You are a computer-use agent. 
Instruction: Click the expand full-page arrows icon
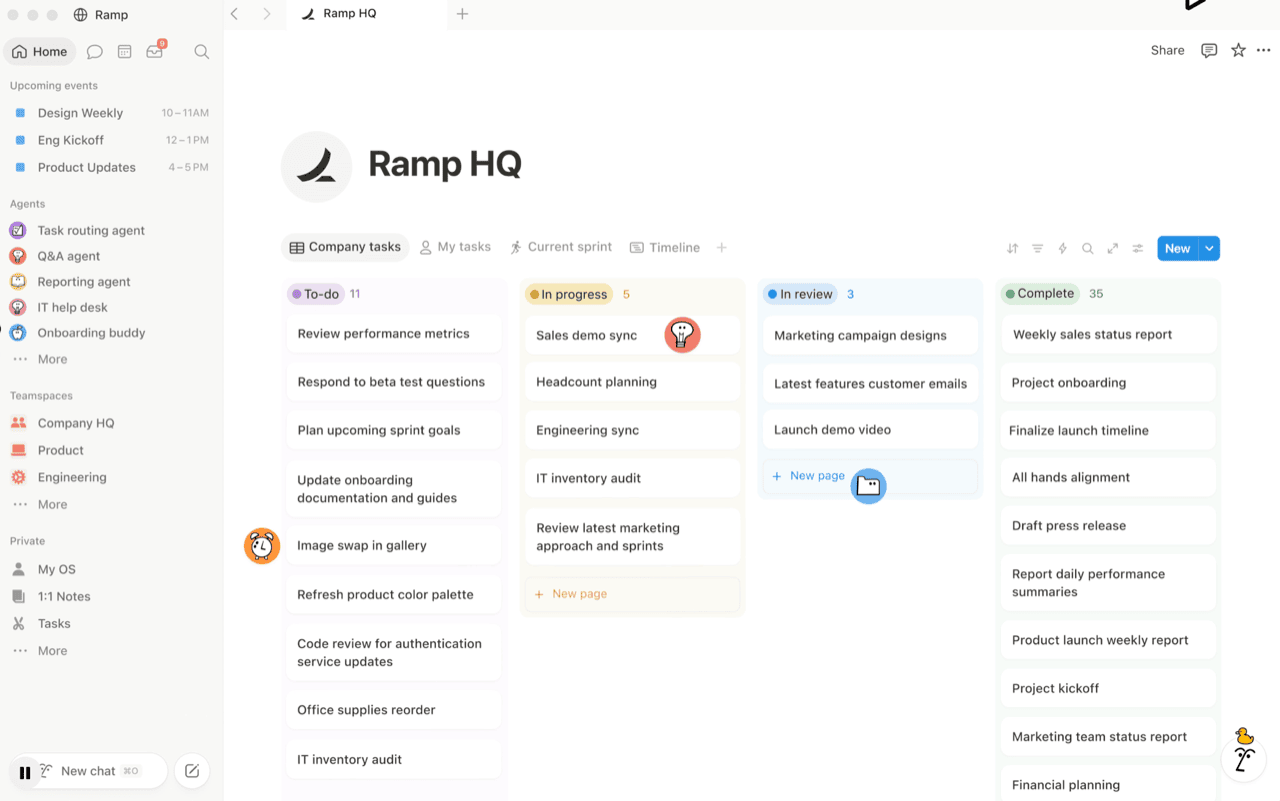click(1112, 248)
